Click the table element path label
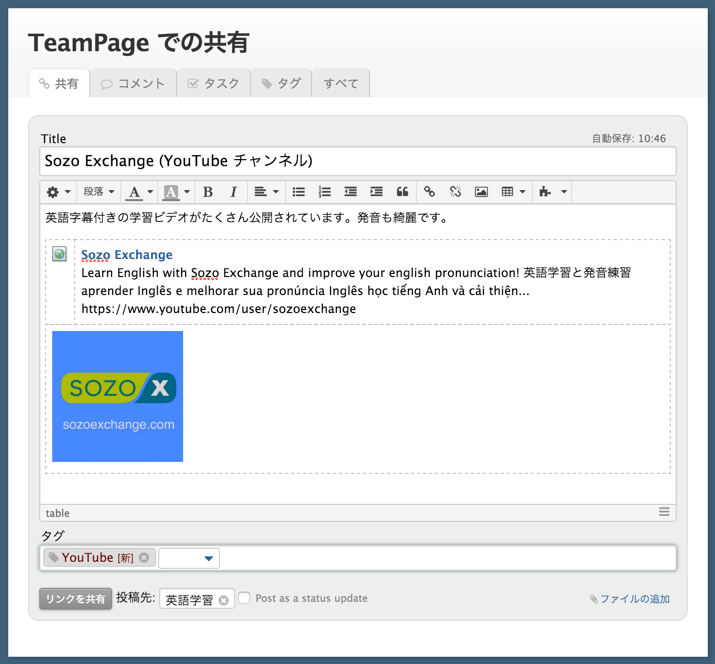This screenshot has width=715, height=664. pos(57,513)
